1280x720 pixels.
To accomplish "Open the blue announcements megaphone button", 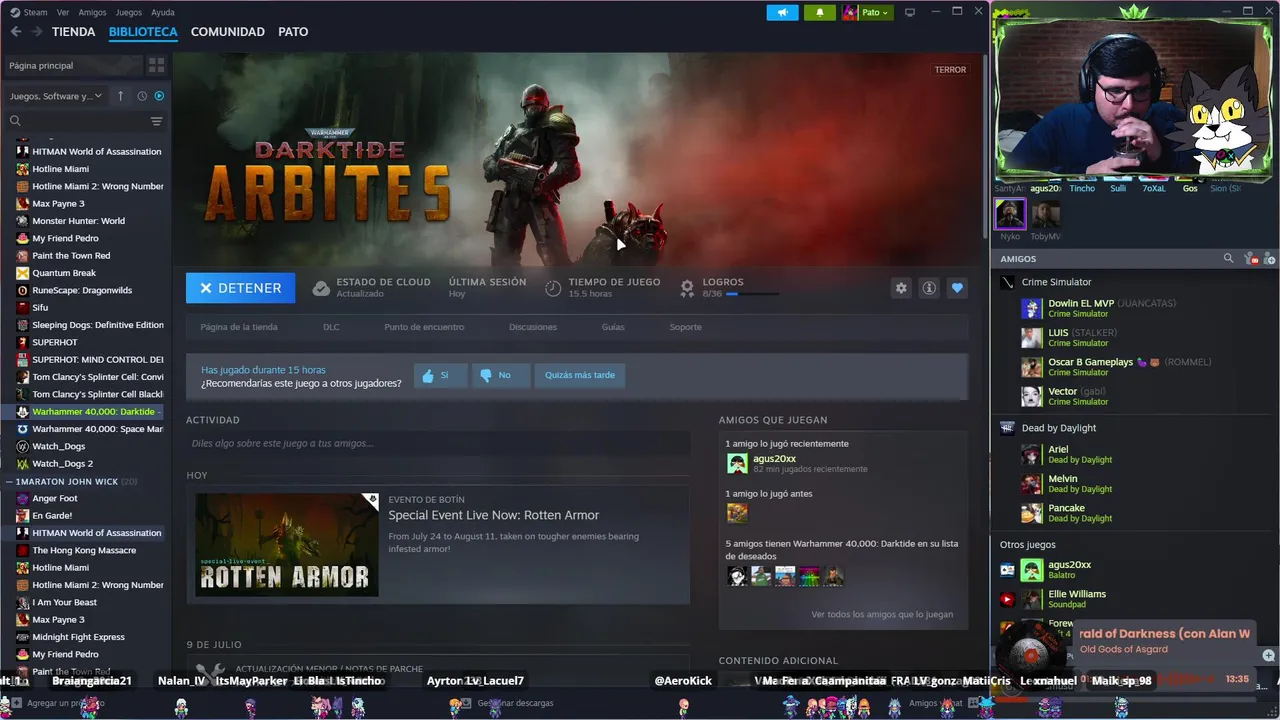I will [782, 12].
